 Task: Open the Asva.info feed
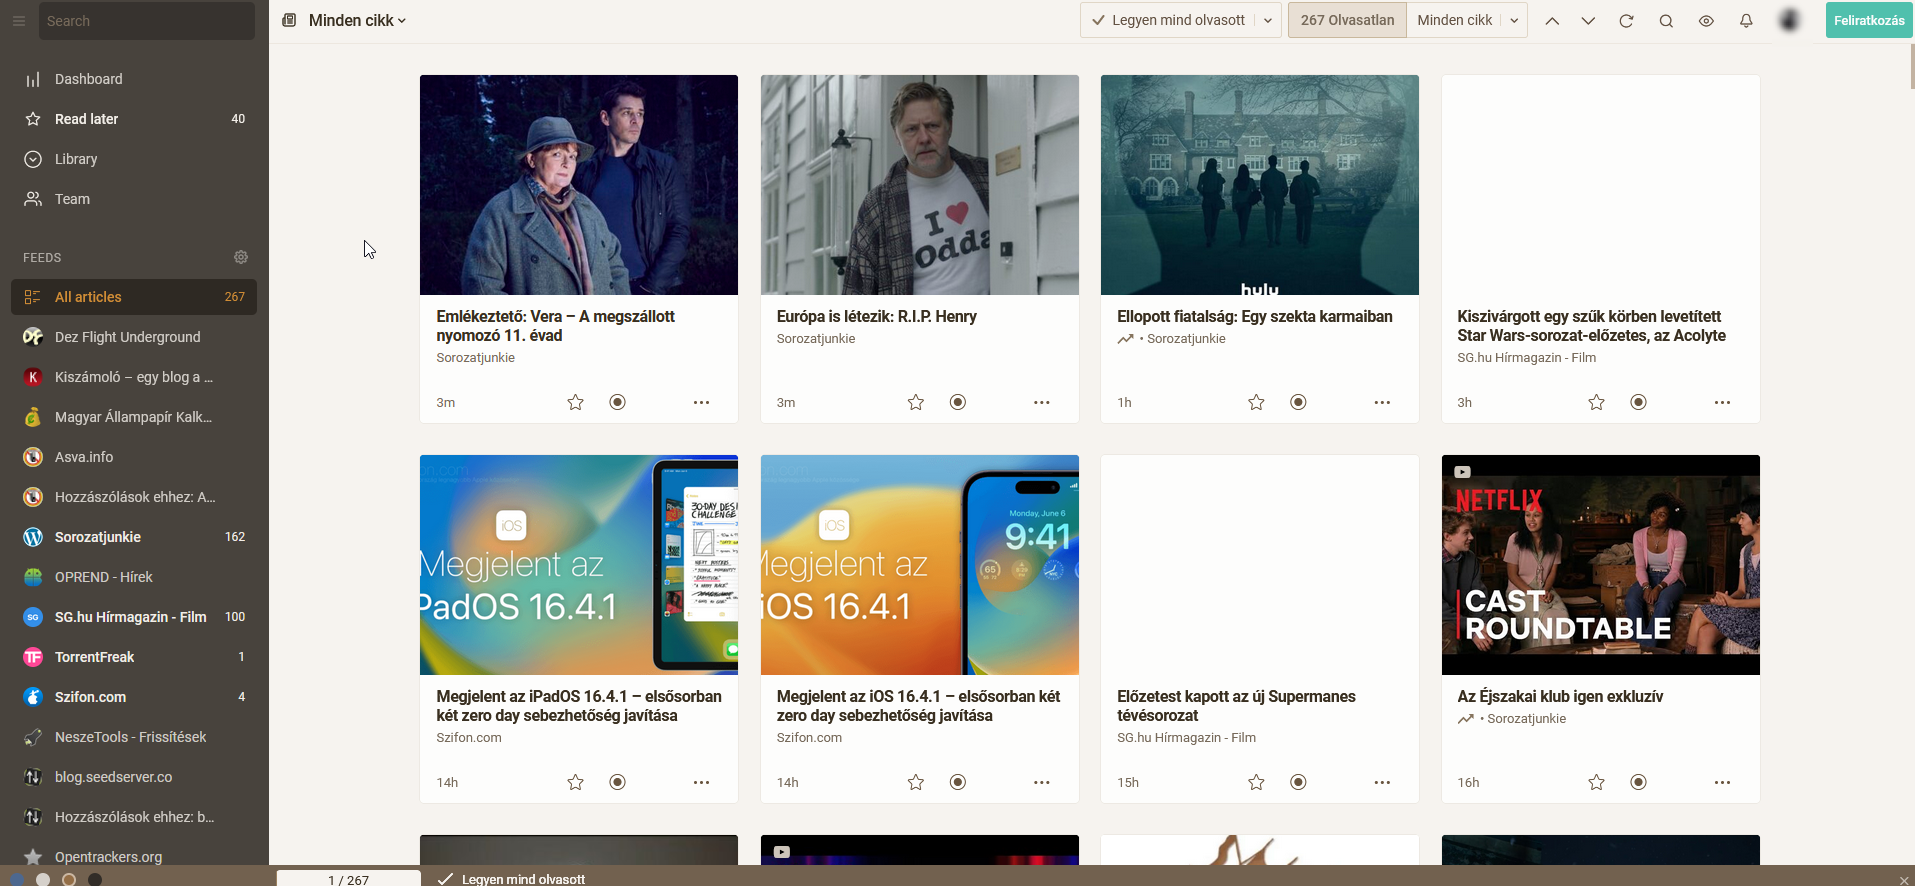pos(134,457)
